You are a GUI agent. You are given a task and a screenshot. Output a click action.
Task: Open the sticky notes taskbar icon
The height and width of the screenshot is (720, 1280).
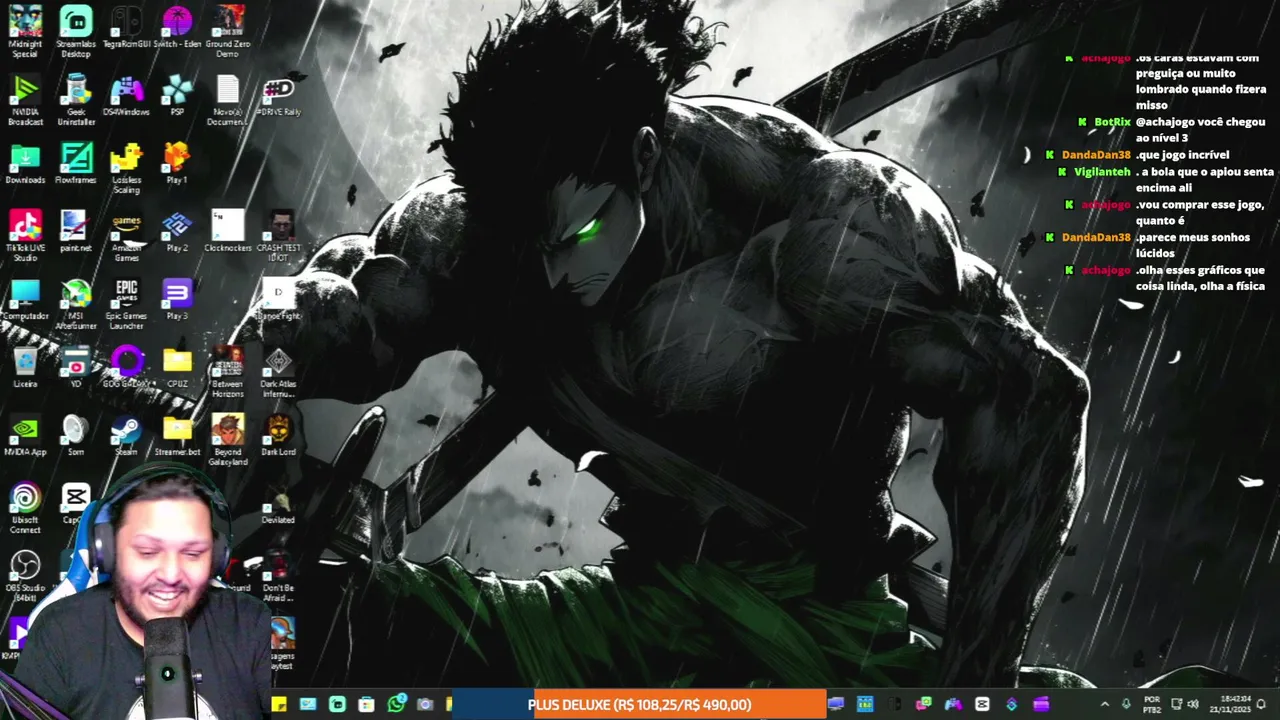click(x=279, y=704)
